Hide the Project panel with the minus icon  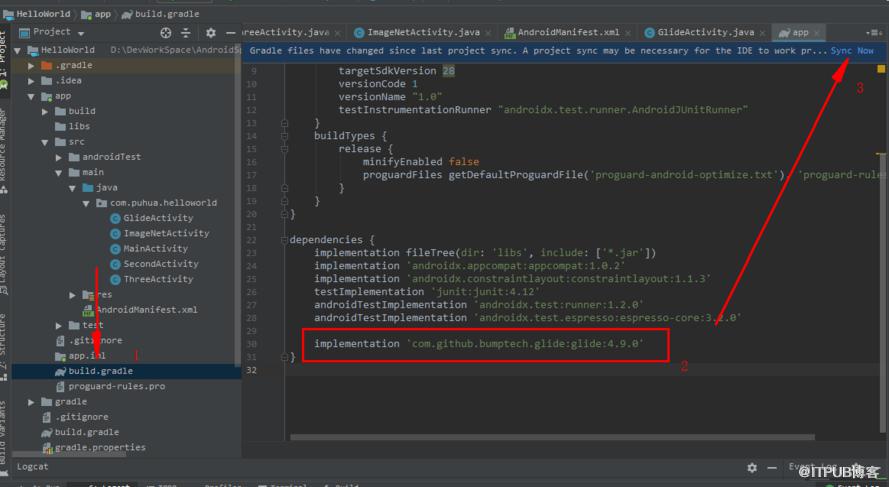point(230,33)
